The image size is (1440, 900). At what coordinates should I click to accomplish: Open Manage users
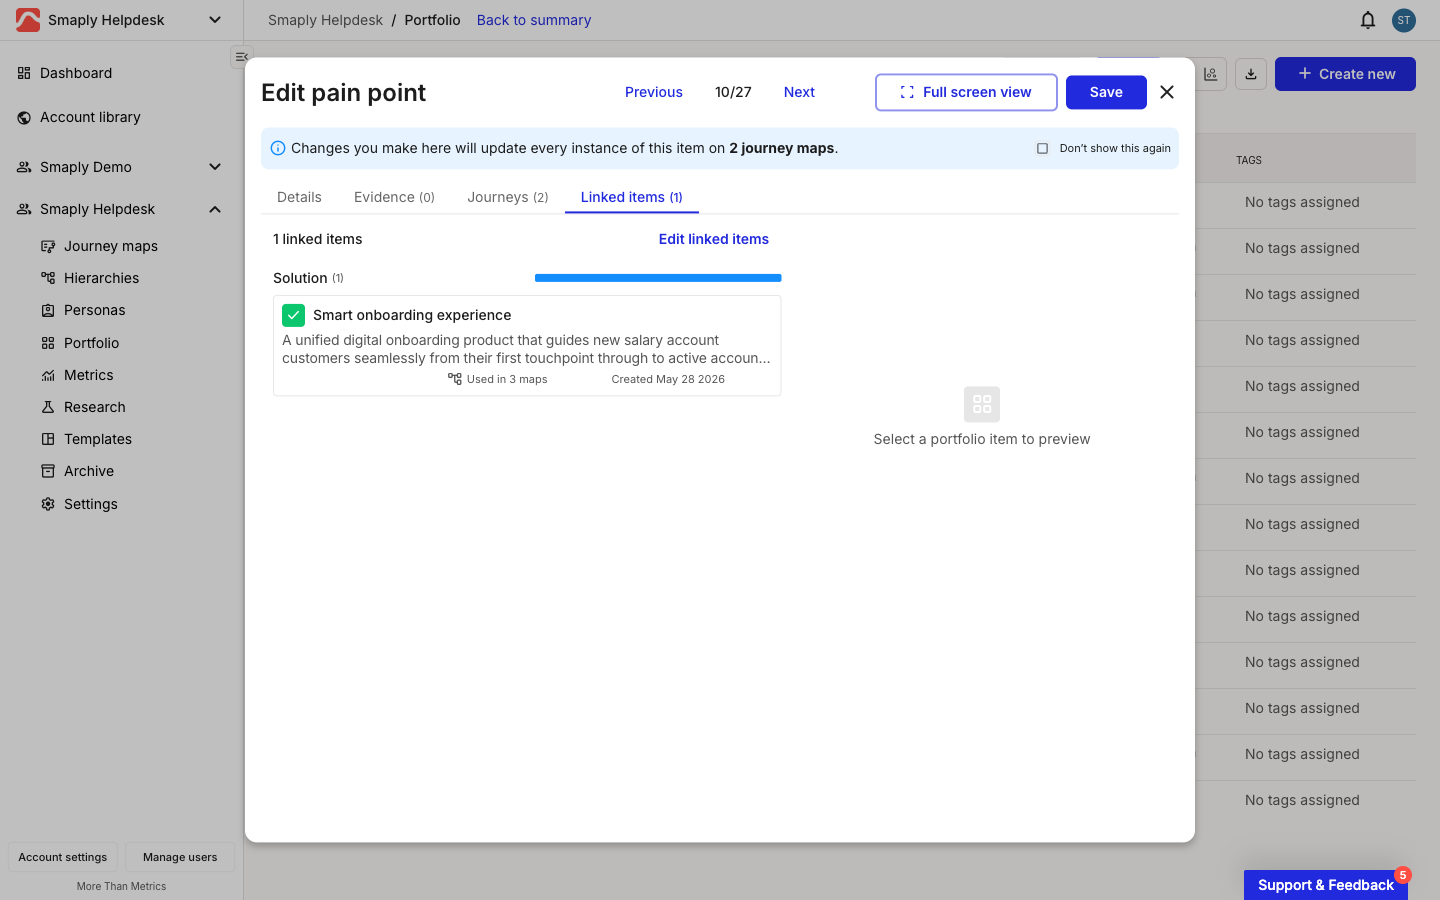coord(180,857)
